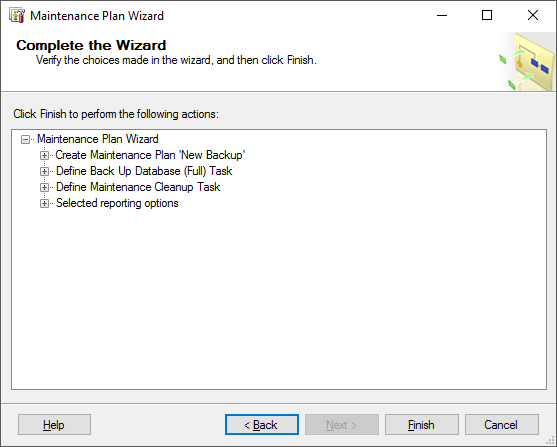Click the disabled Next button
Screen dimensions: 557x447
click(x=342, y=425)
